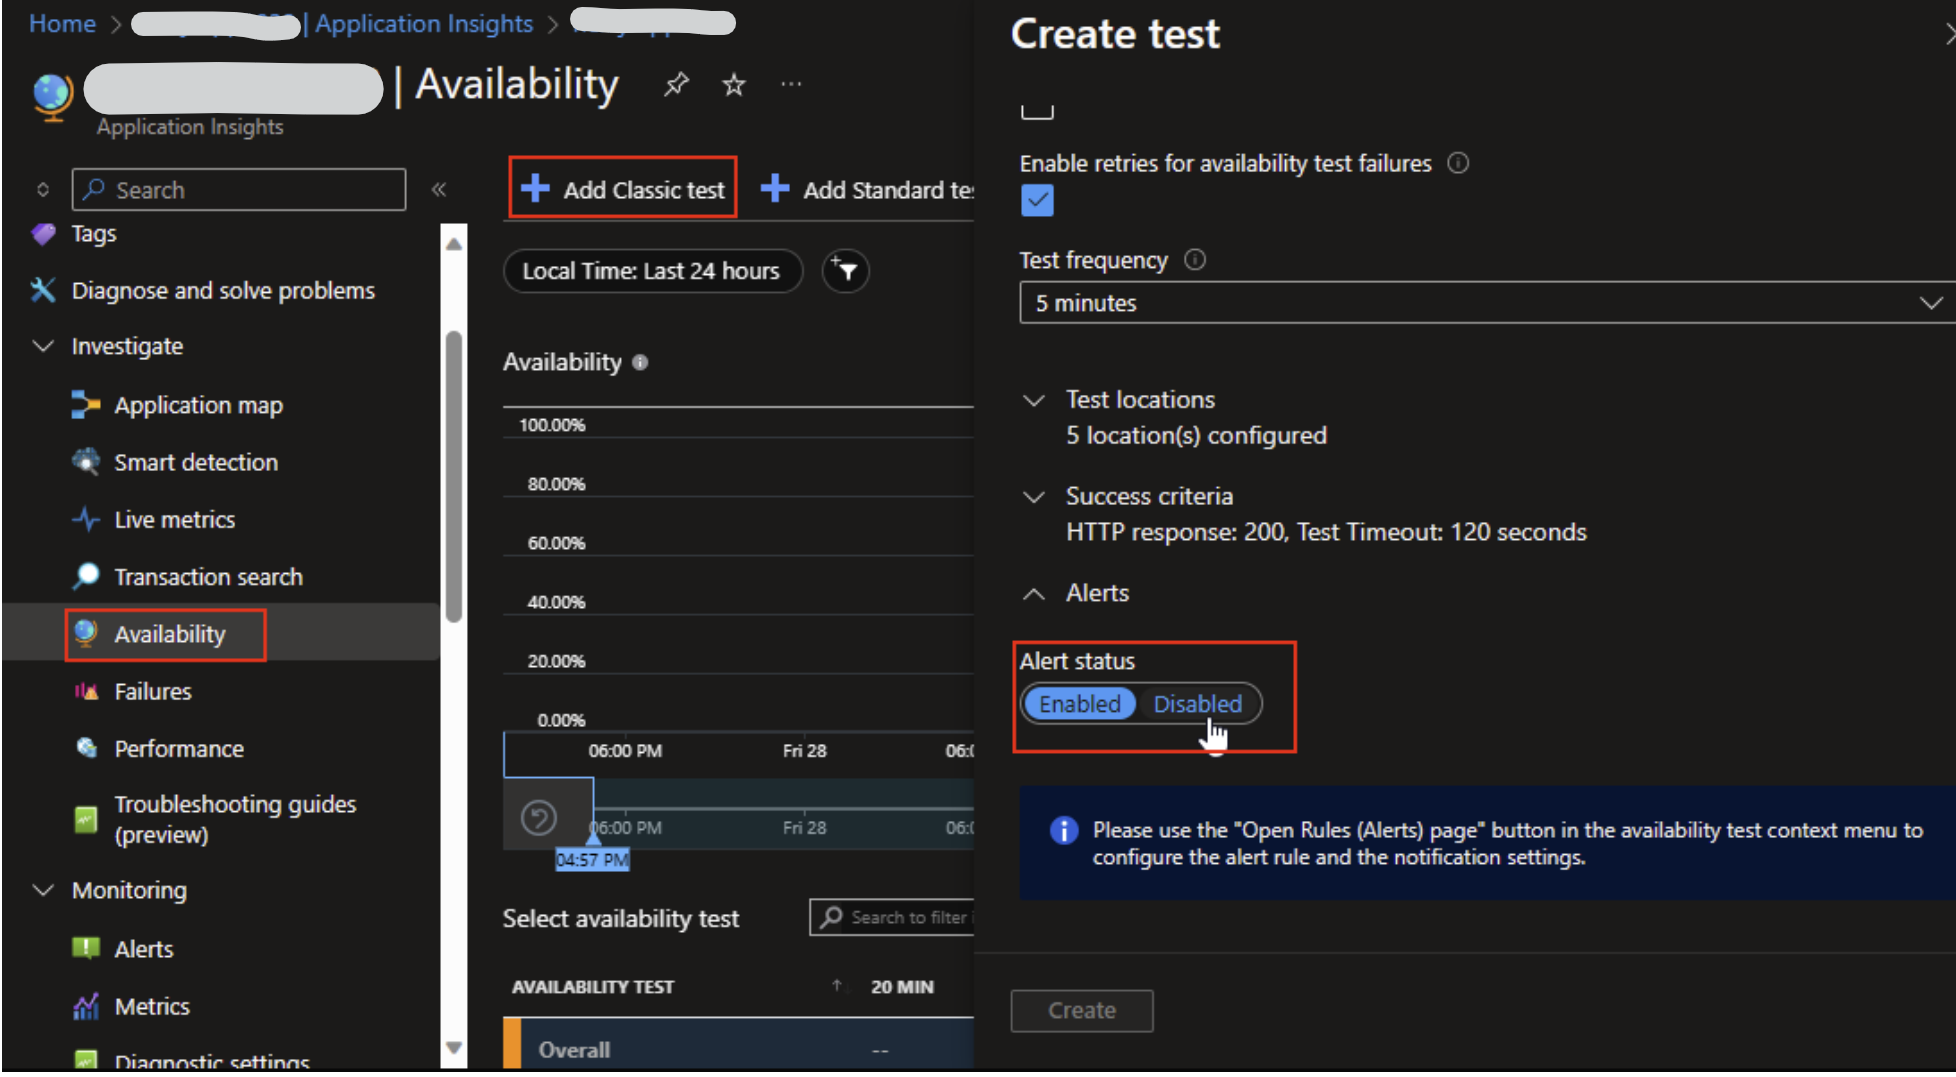Toggle the checkbox above Enable retries

pos(1037,111)
